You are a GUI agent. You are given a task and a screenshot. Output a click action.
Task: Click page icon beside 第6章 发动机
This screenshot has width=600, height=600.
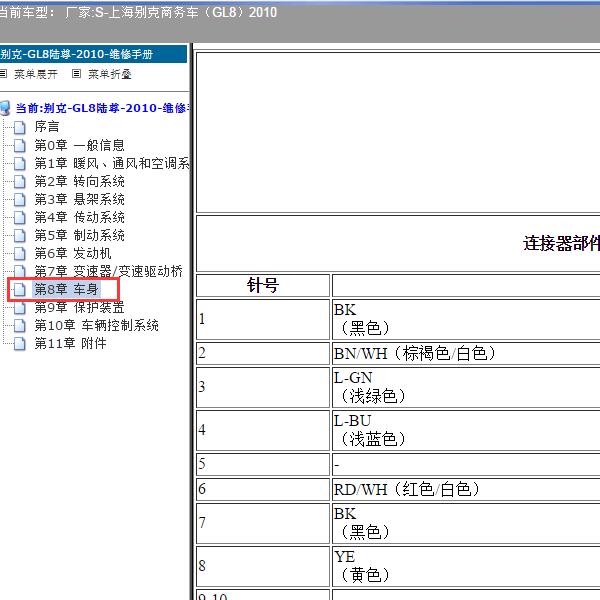pyautogui.click(x=20, y=253)
